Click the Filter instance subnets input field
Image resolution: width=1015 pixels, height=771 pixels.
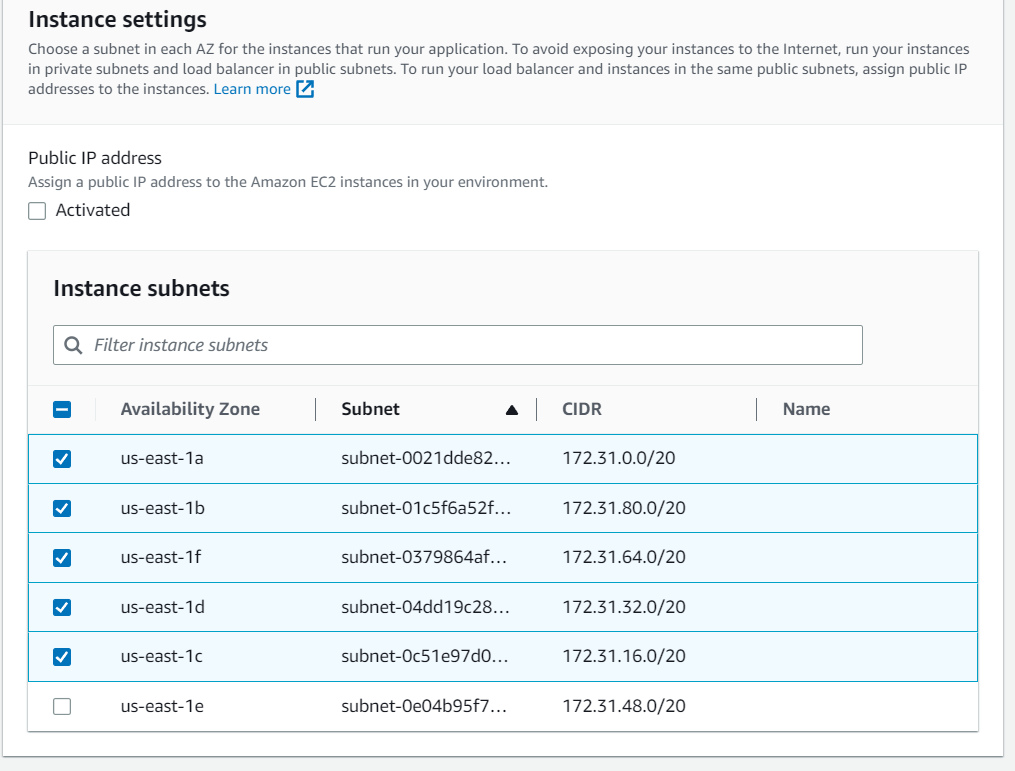(x=400, y=344)
